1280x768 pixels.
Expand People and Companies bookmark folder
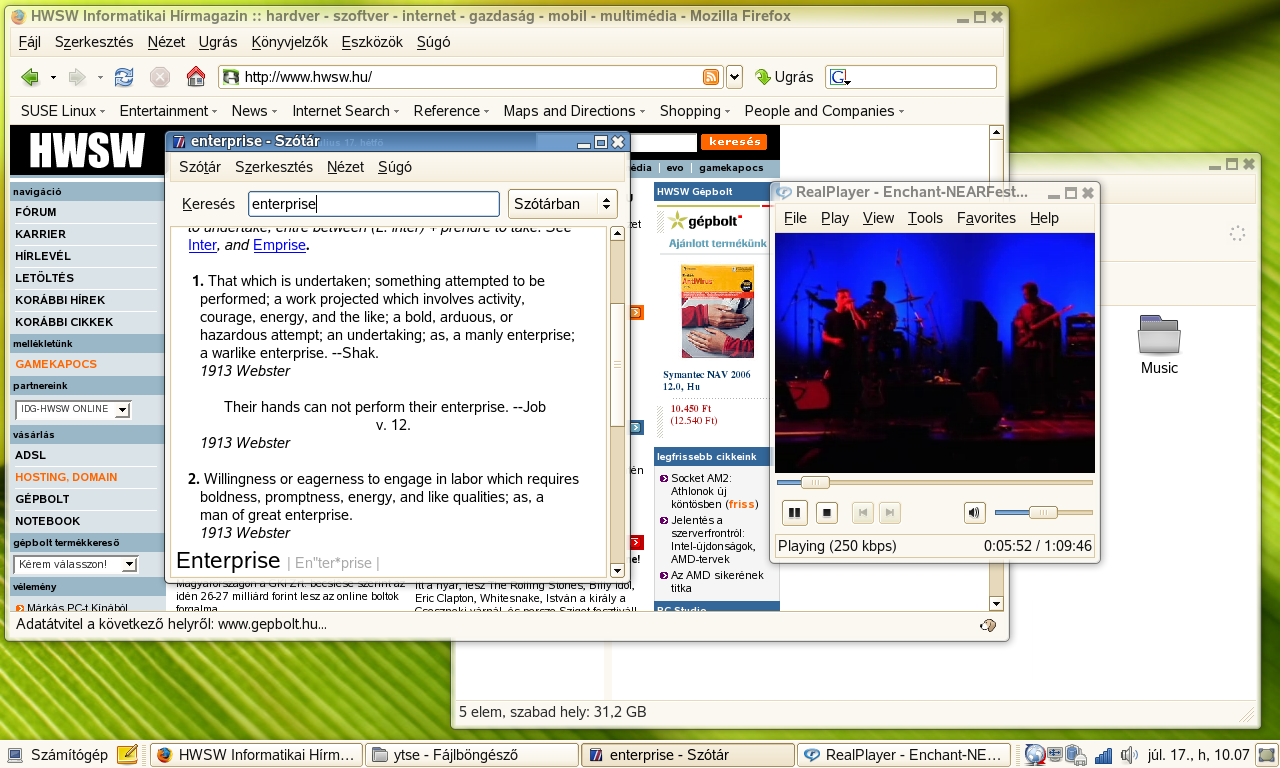coord(824,111)
